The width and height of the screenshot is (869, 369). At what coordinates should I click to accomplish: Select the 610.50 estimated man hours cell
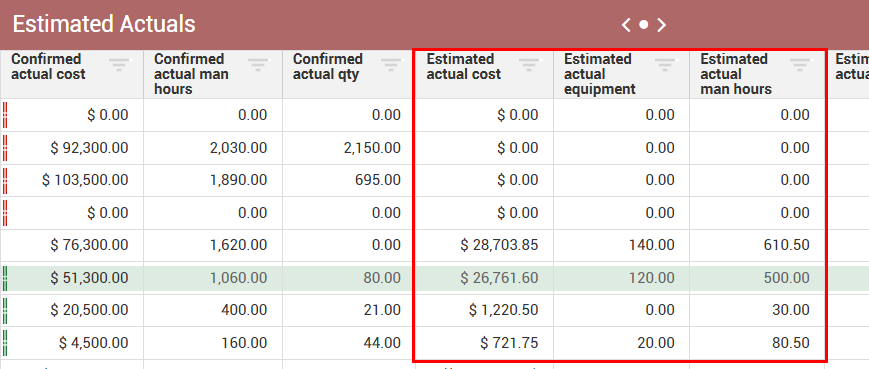[x=757, y=245]
